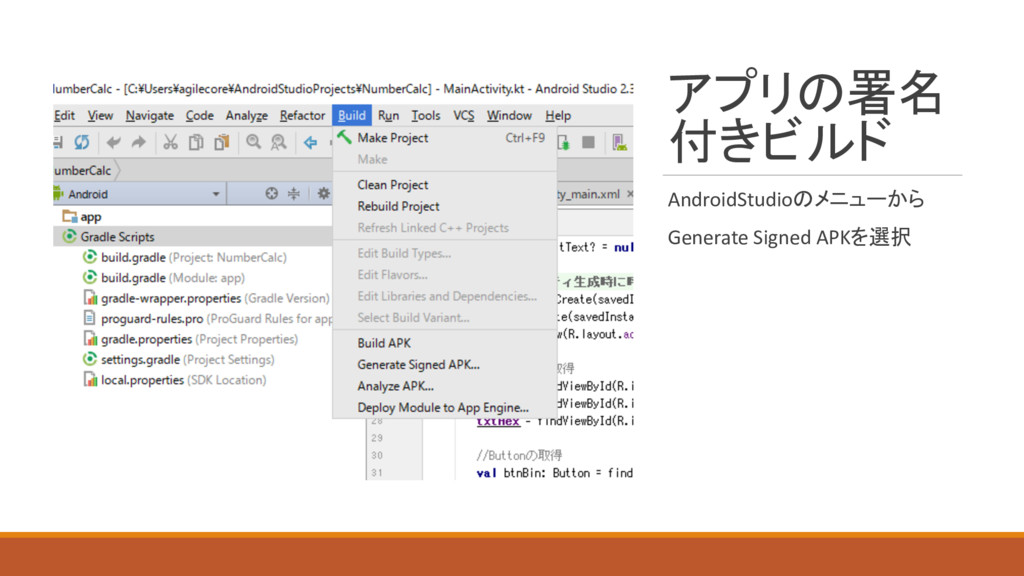Click the Find magnifier icon
Screen dimensions: 1024x576
tap(253, 142)
